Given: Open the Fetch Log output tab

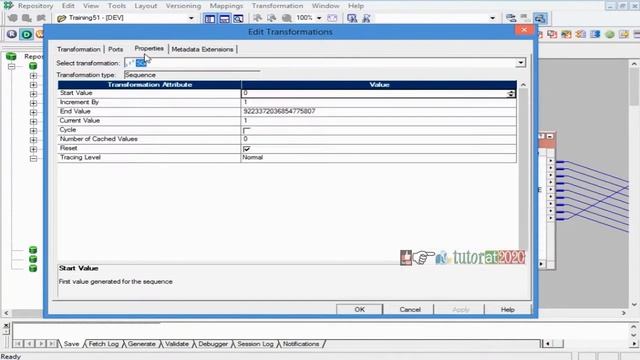Looking at the screenshot, I should (x=103, y=344).
